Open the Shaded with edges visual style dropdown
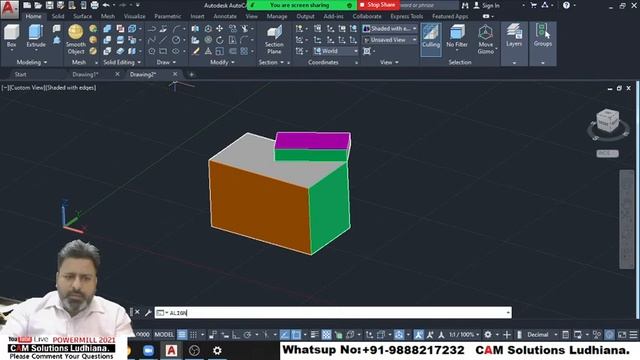 click(390, 29)
